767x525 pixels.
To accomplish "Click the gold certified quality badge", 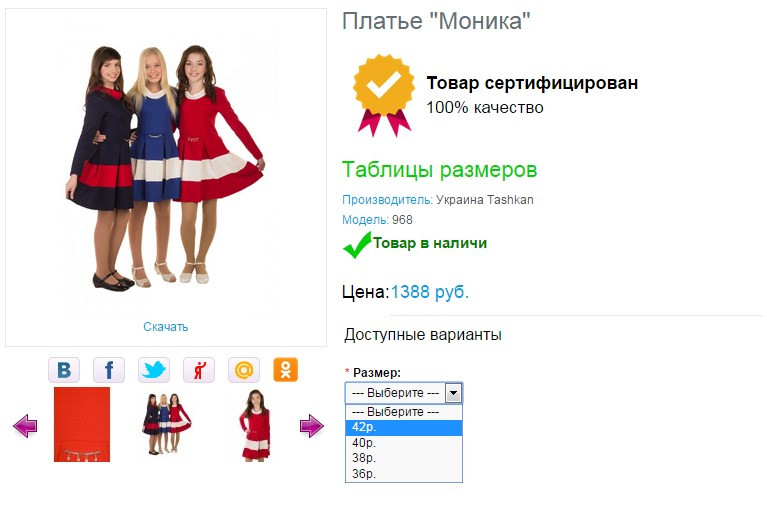I will [x=384, y=95].
